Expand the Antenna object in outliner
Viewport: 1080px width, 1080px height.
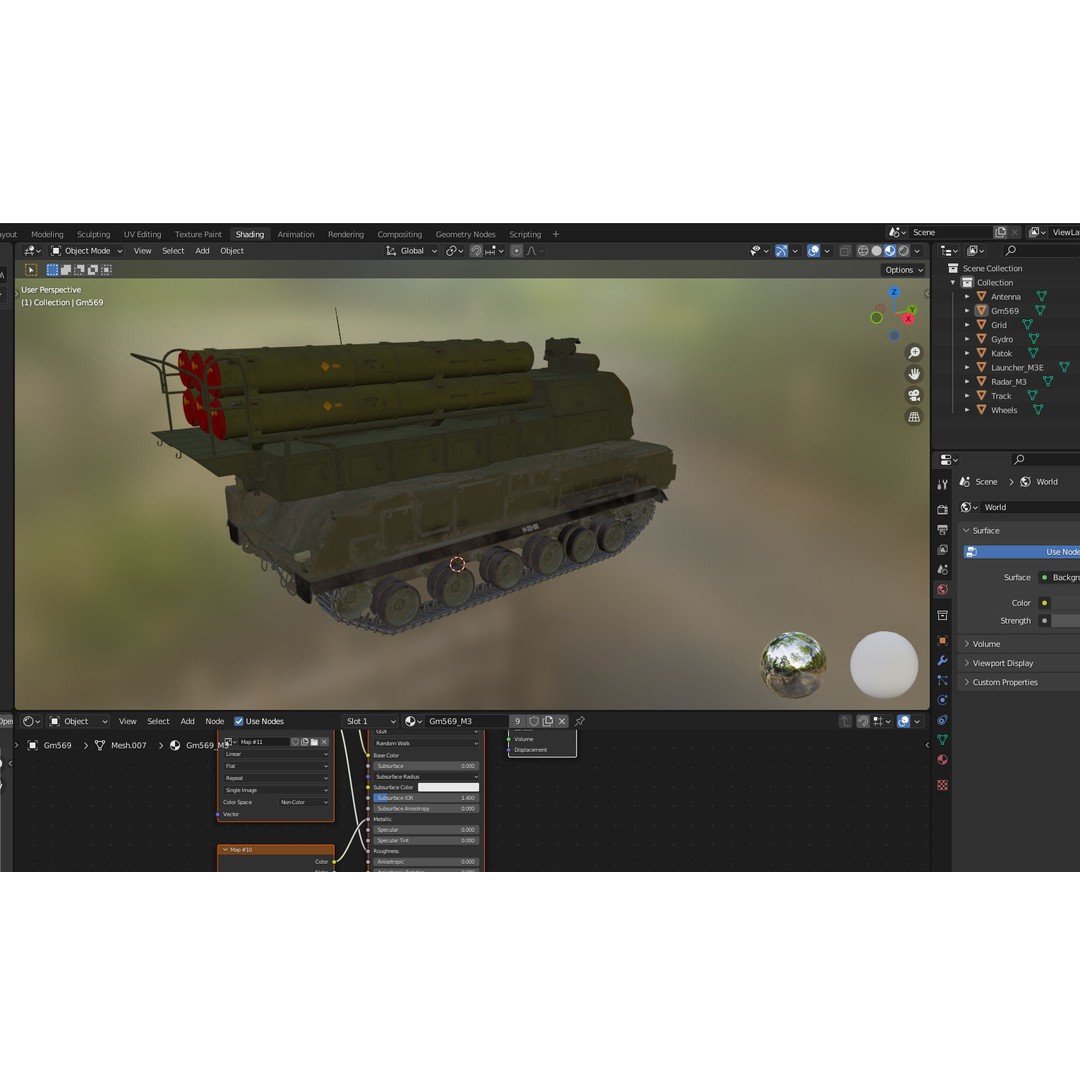click(967, 296)
